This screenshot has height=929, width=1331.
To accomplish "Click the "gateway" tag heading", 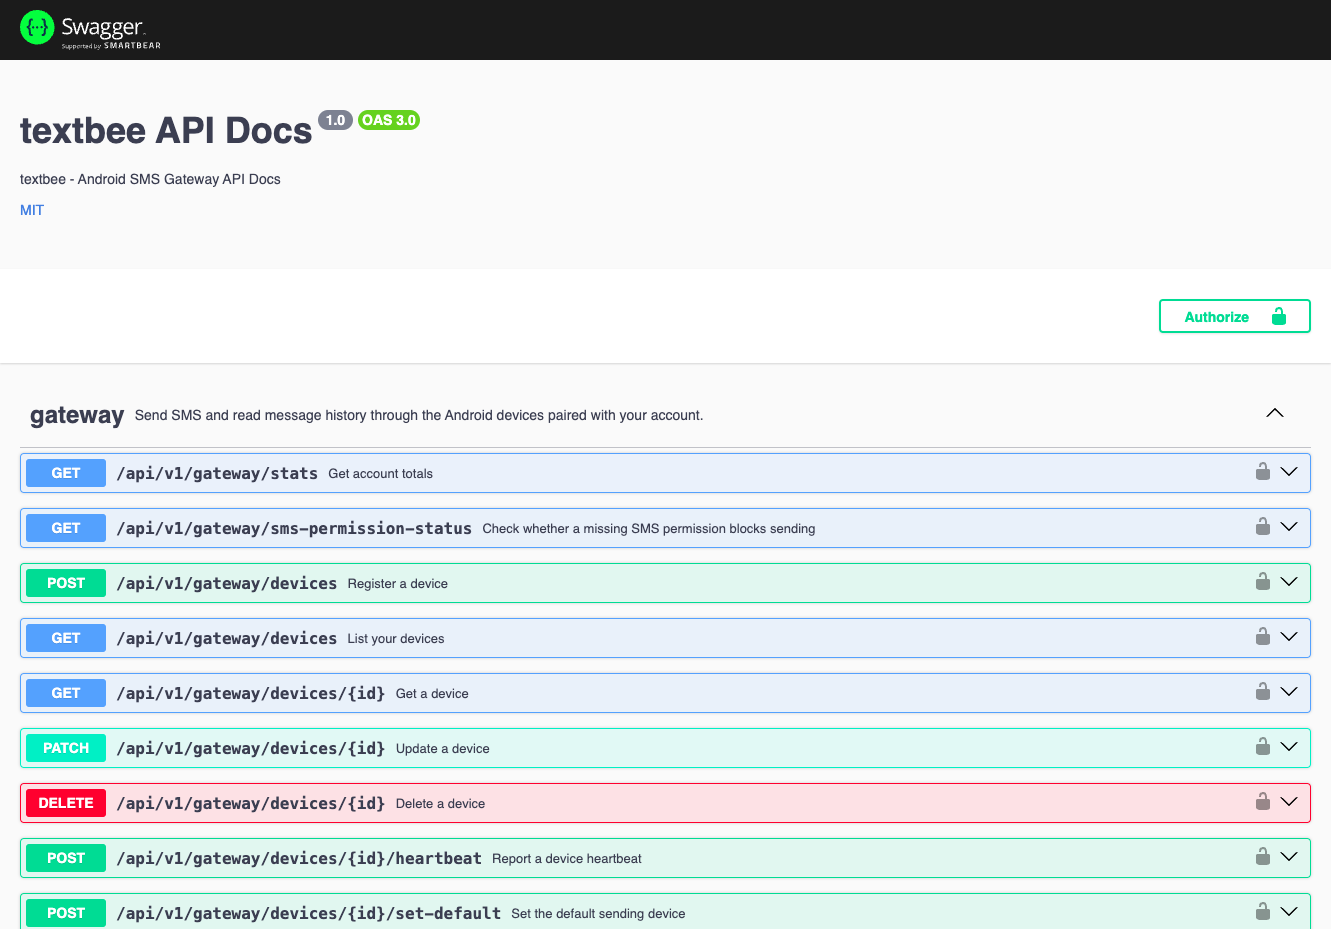I will [77, 415].
